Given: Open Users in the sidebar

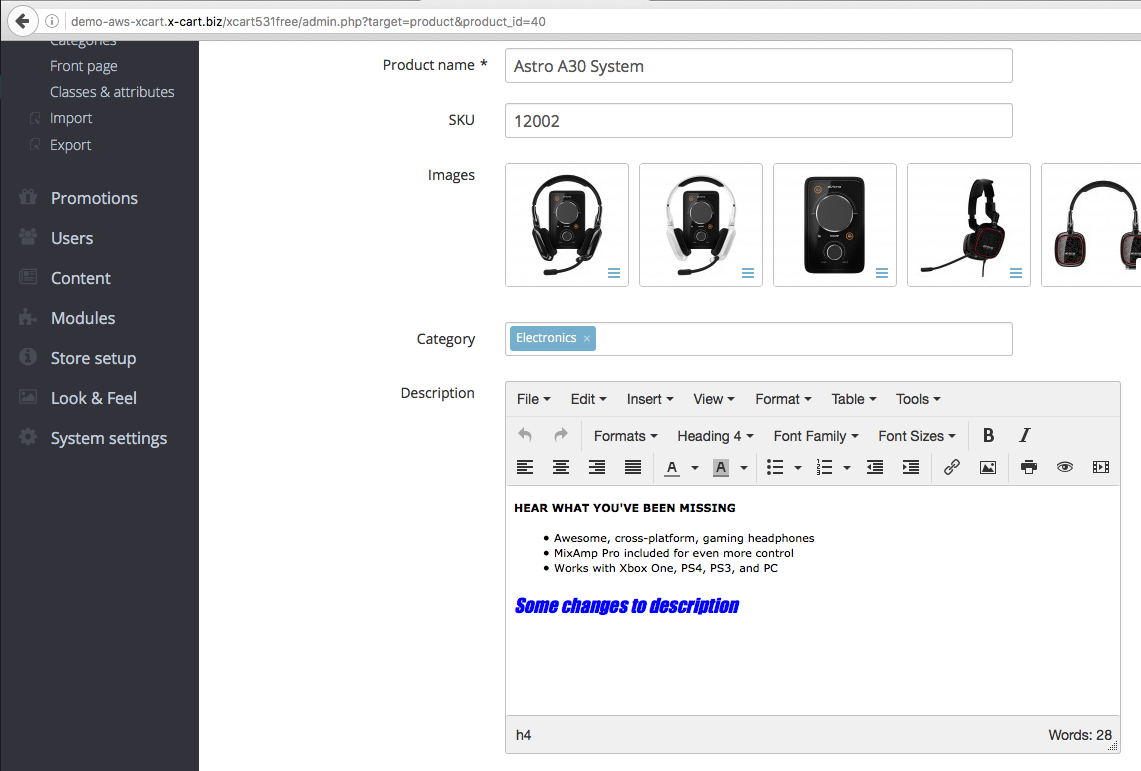Looking at the screenshot, I should pyautogui.click(x=72, y=238).
